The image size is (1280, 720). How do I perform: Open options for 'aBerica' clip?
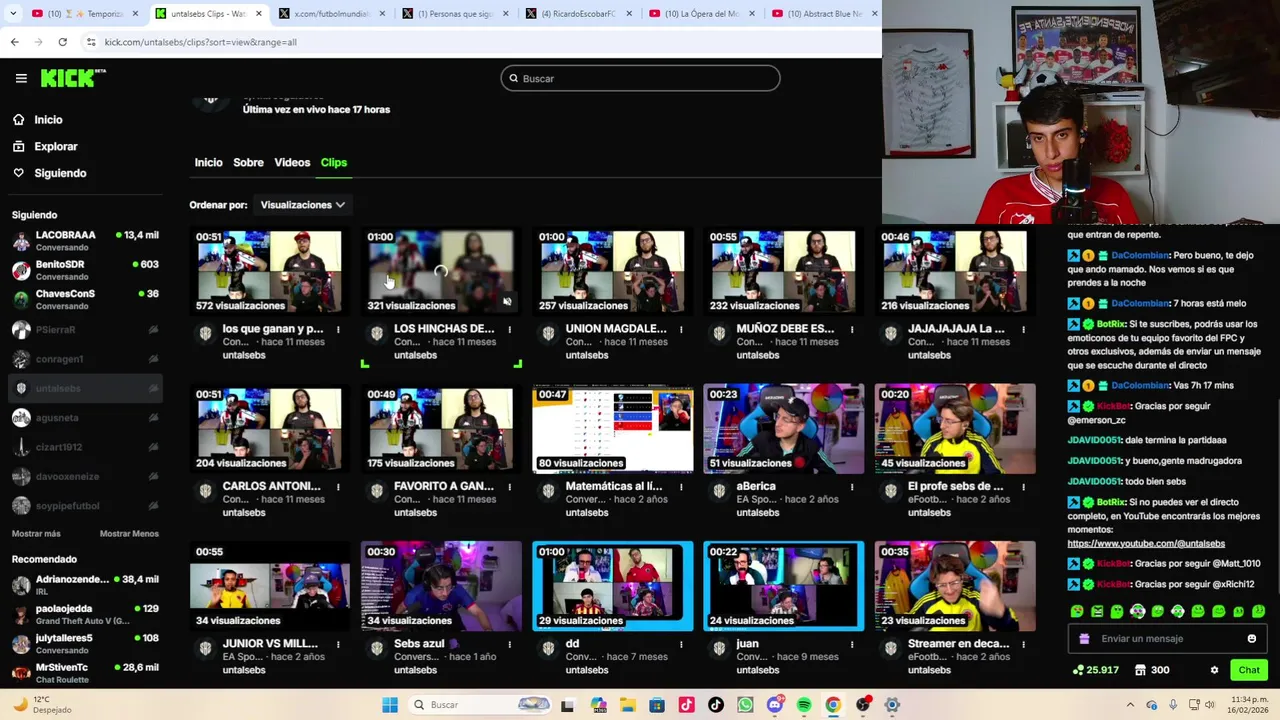coord(852,487)
